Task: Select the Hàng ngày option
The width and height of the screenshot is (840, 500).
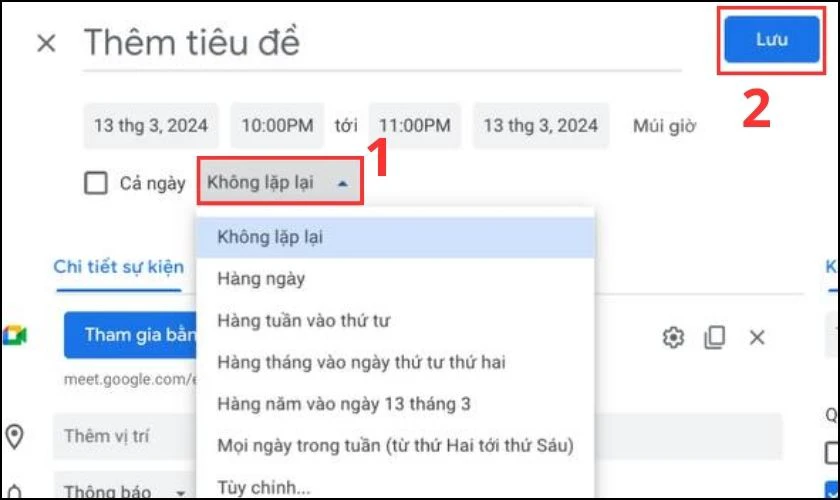Action: (395, 279)
